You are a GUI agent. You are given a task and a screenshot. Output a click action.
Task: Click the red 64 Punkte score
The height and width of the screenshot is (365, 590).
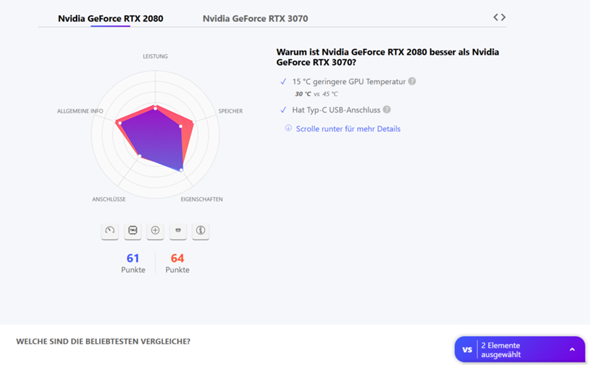[x=177, y=263]
